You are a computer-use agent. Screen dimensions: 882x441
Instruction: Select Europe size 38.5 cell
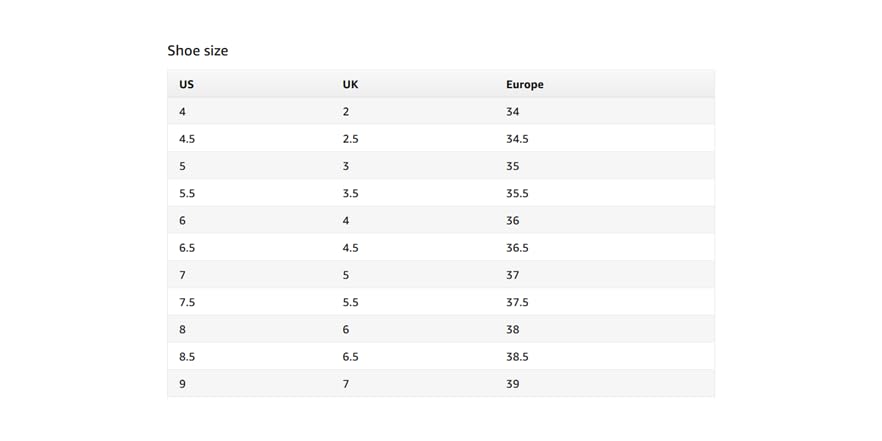pyautogui.click(x=517, y=356)
